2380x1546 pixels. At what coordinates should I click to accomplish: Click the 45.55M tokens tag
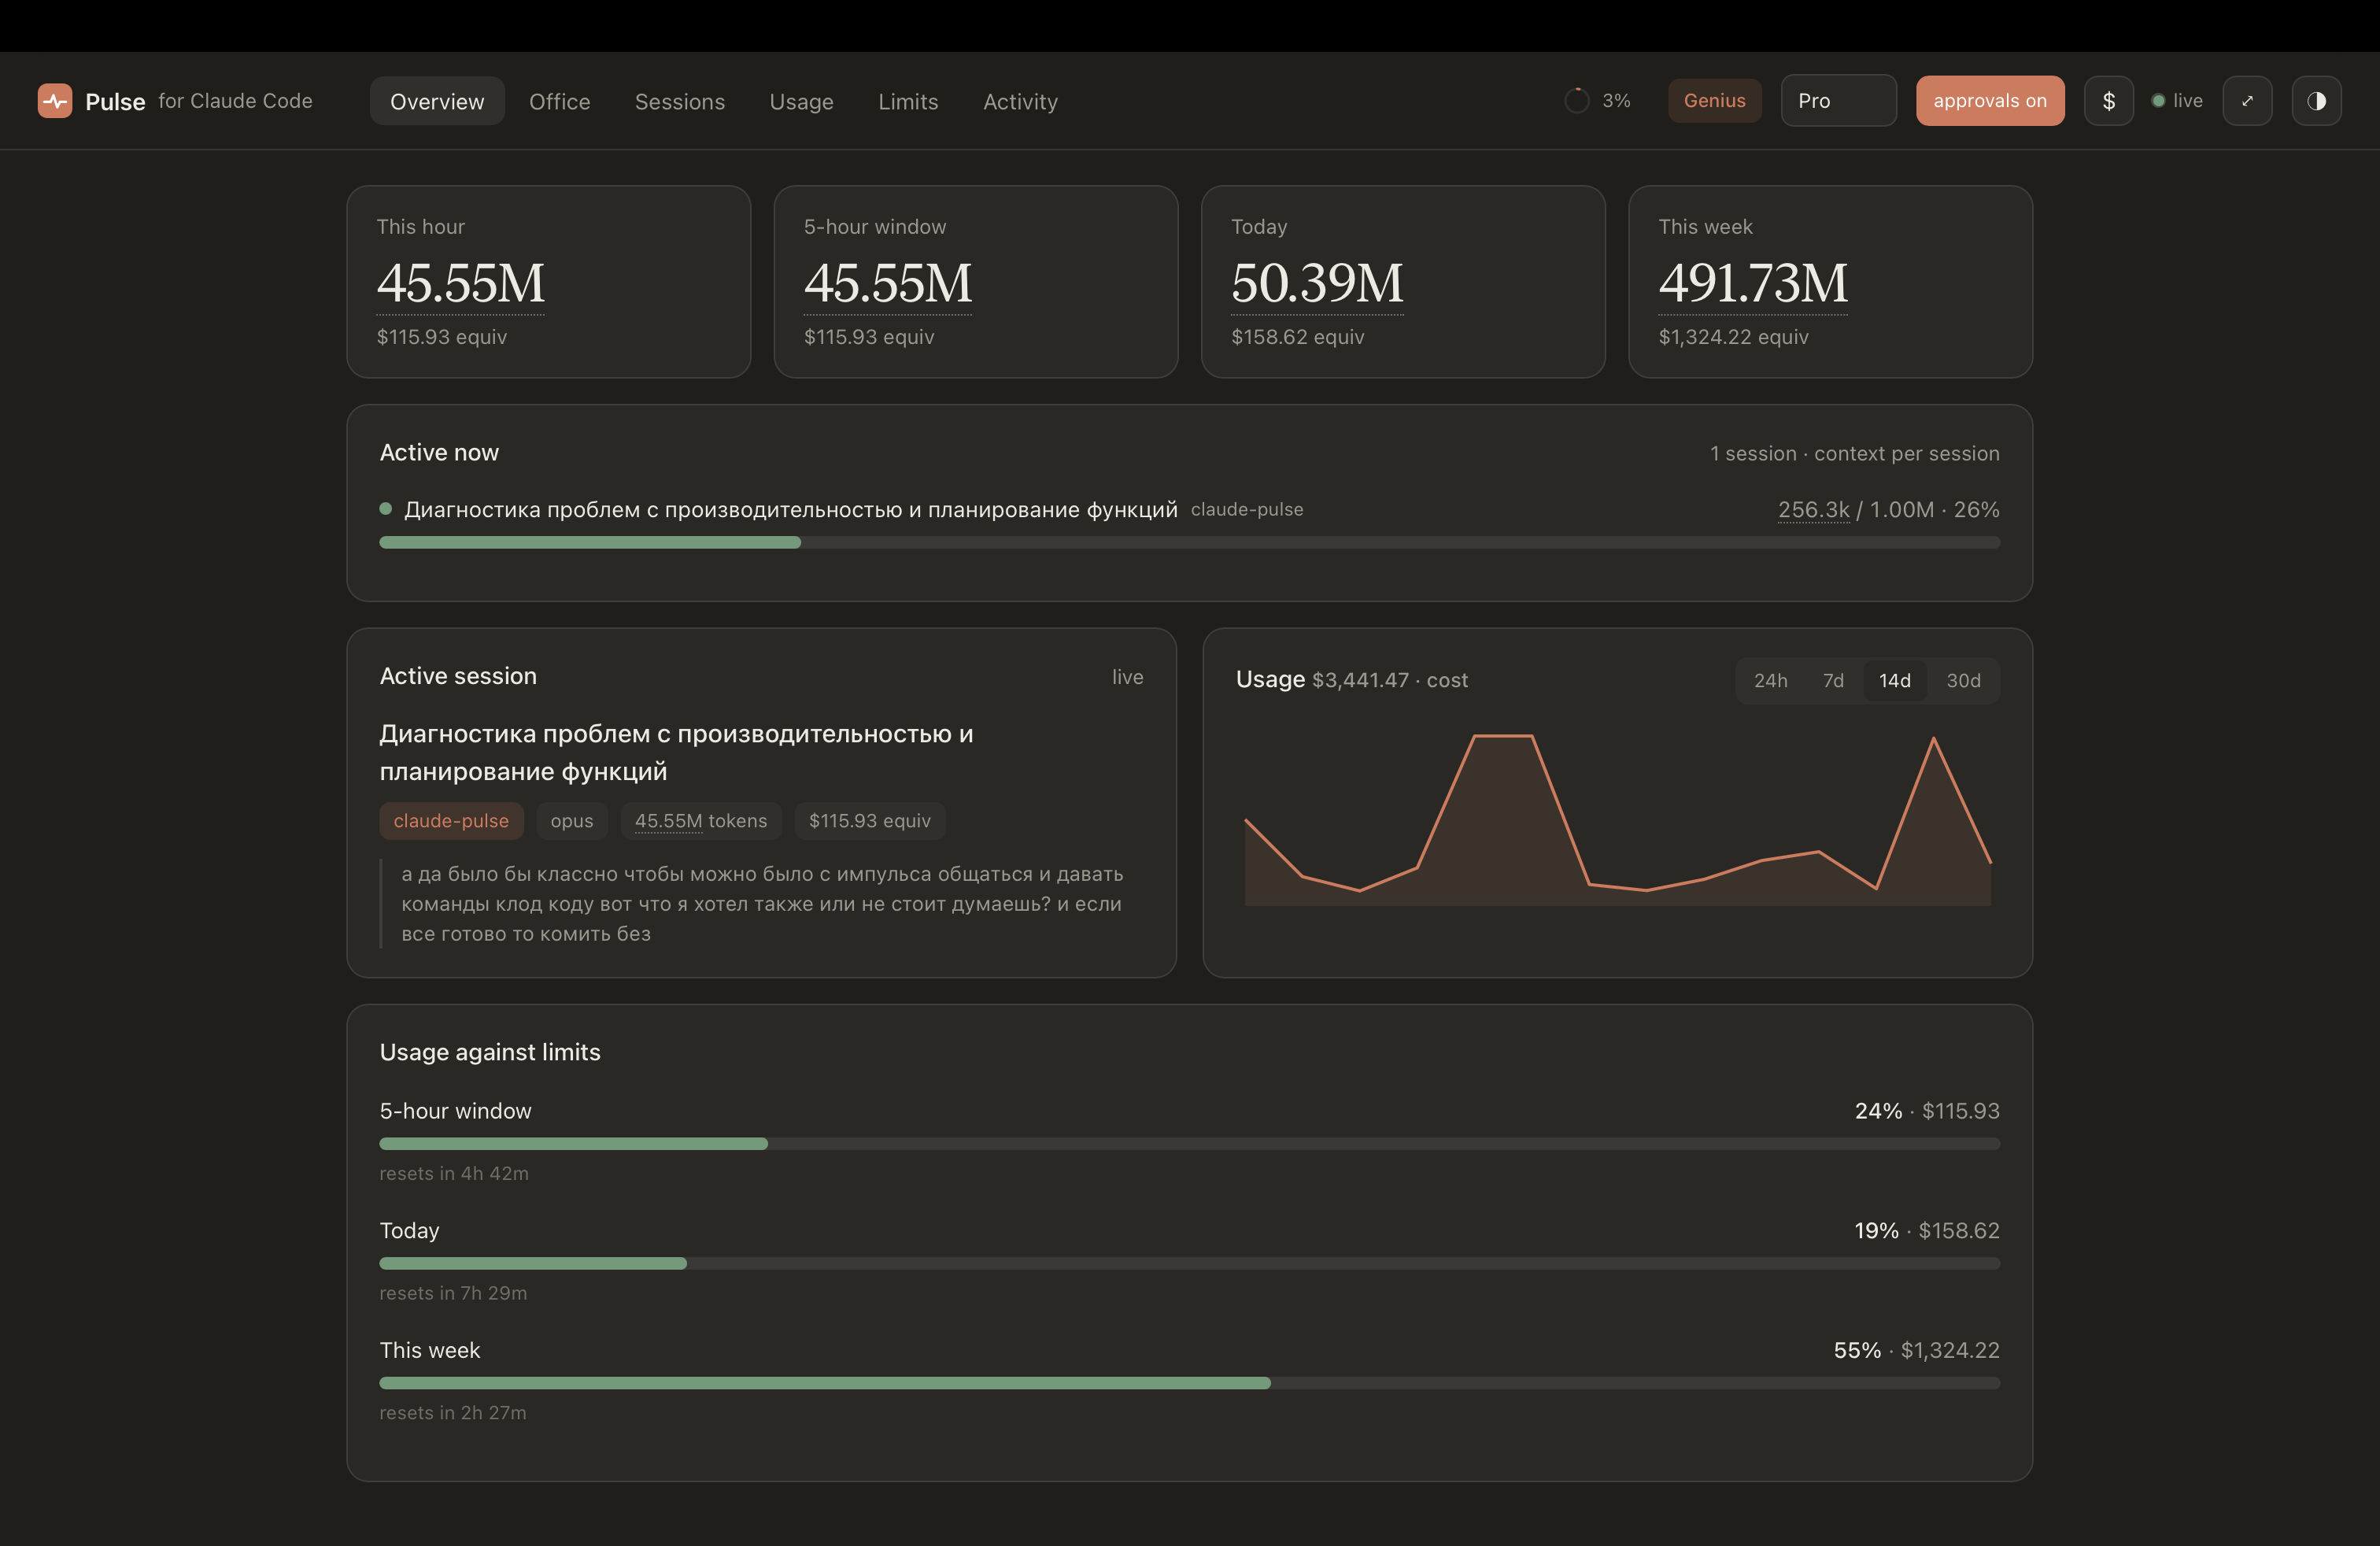point(700,821)
